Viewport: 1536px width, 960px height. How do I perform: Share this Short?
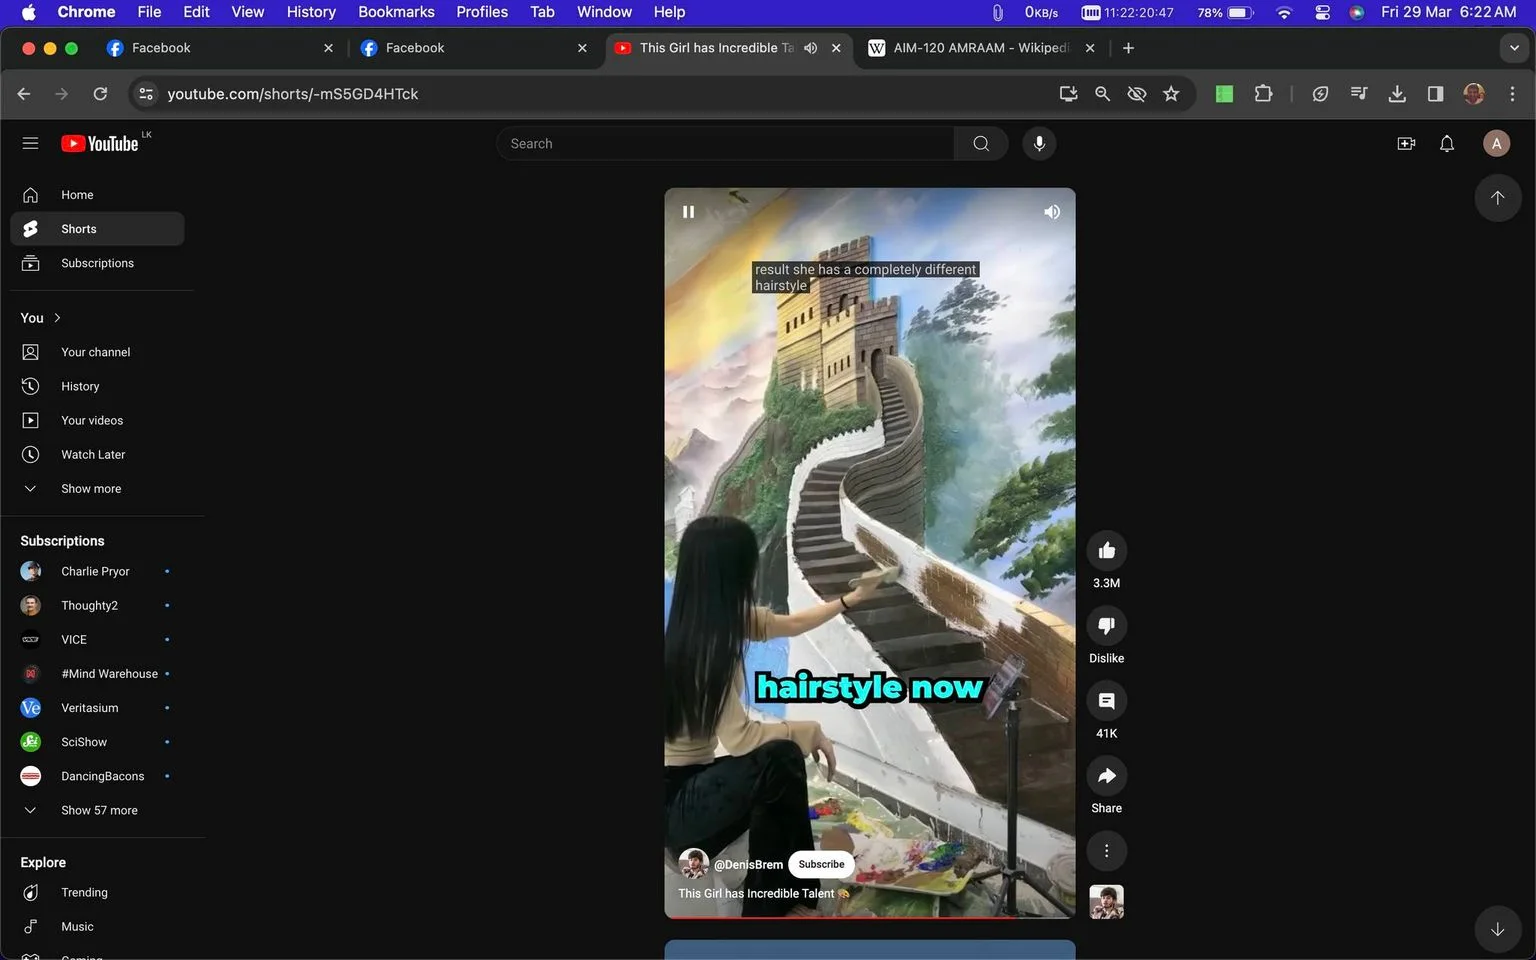1107,776
